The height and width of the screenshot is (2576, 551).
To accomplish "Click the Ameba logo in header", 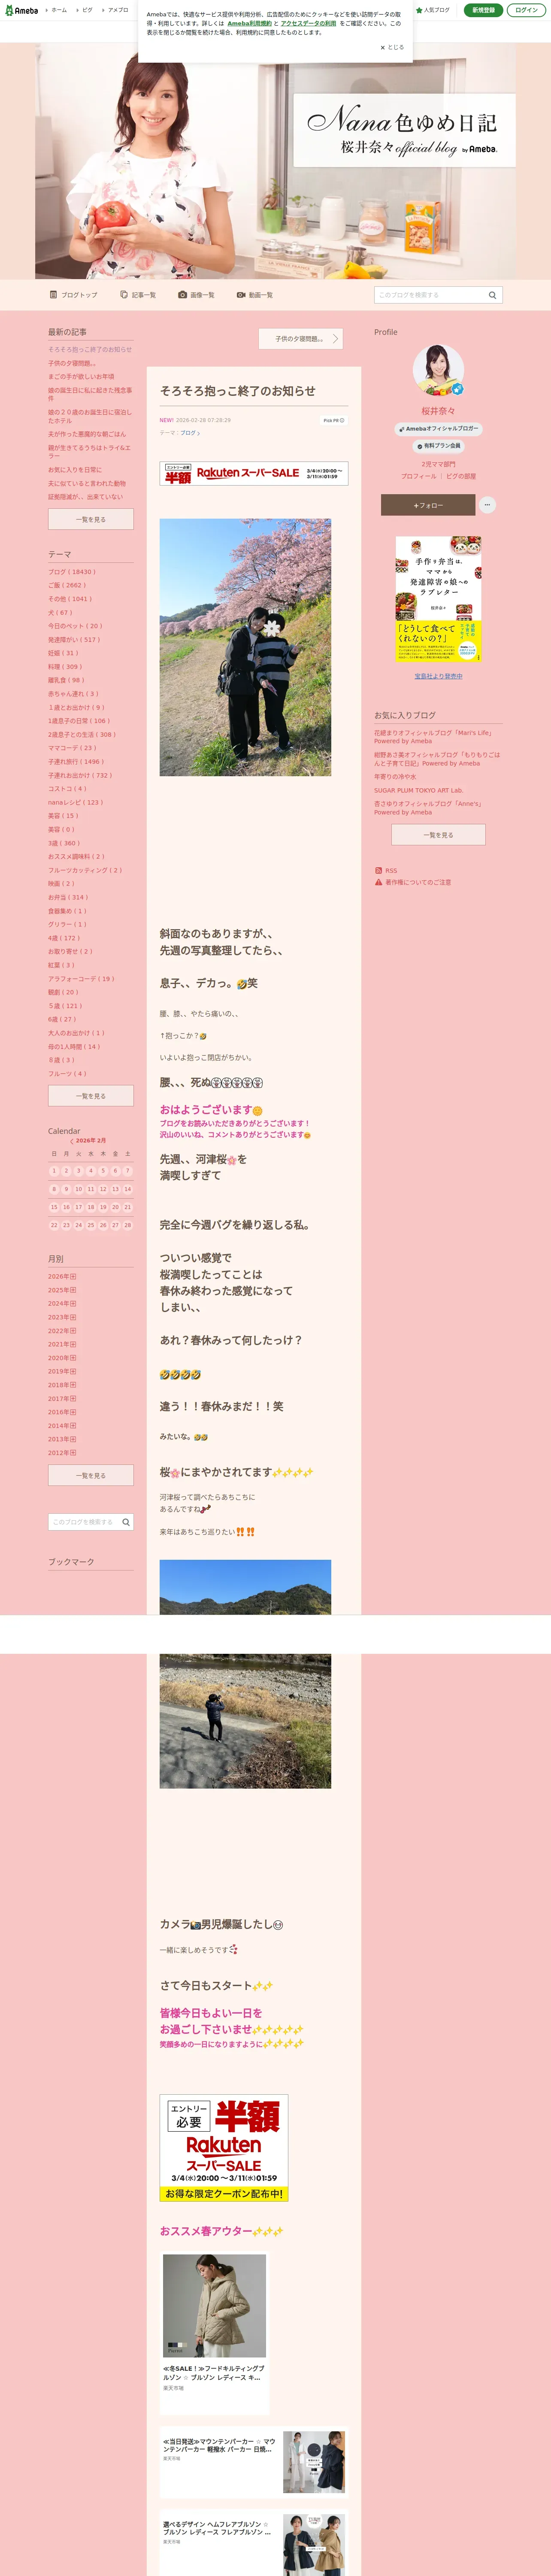I will tap(22, 10).
